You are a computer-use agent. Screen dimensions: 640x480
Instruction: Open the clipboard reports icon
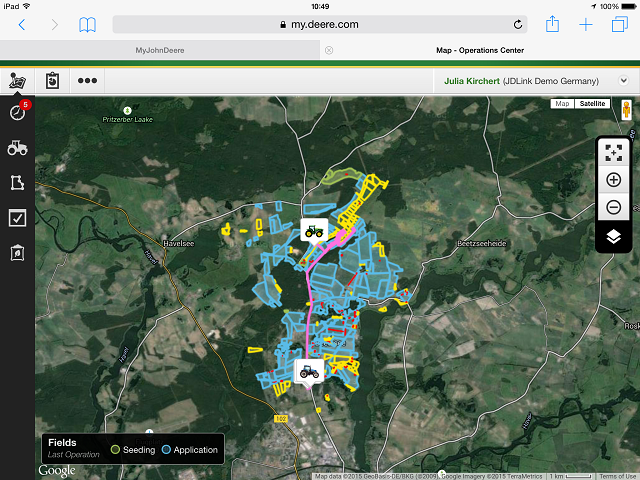click(53, 80)
